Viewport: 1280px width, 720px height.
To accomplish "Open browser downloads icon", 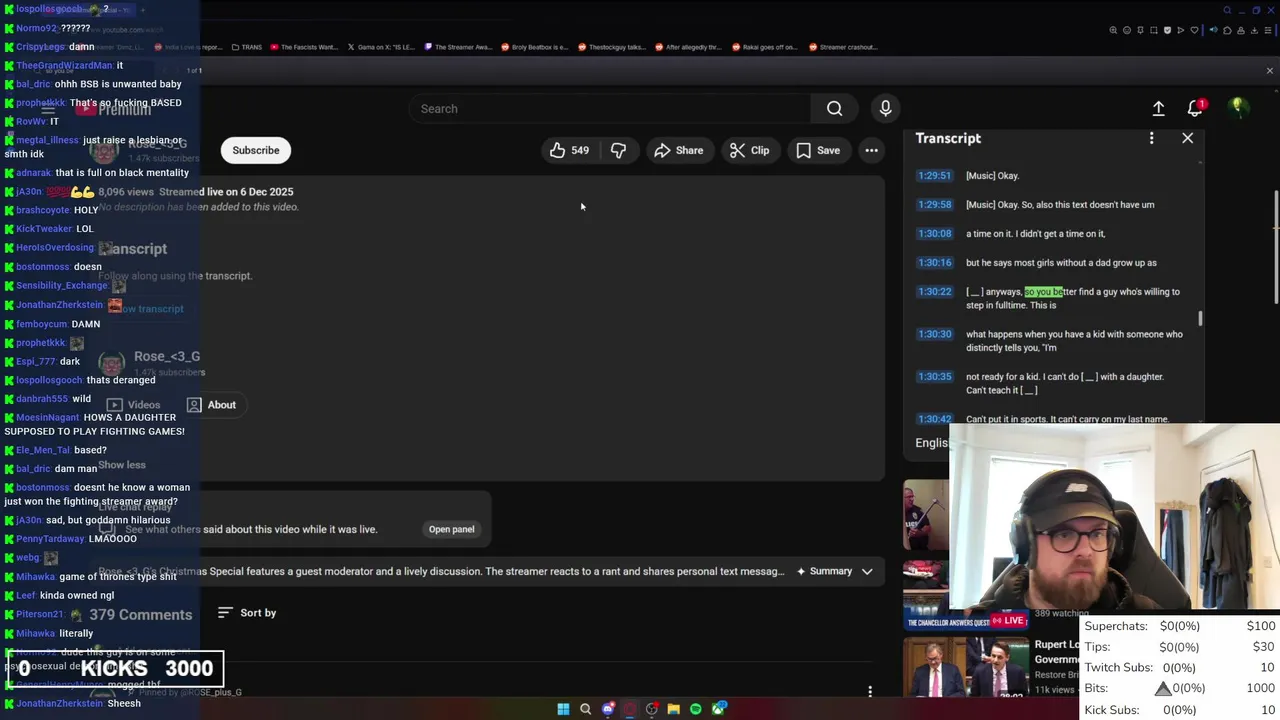I will pos(1254,30).
